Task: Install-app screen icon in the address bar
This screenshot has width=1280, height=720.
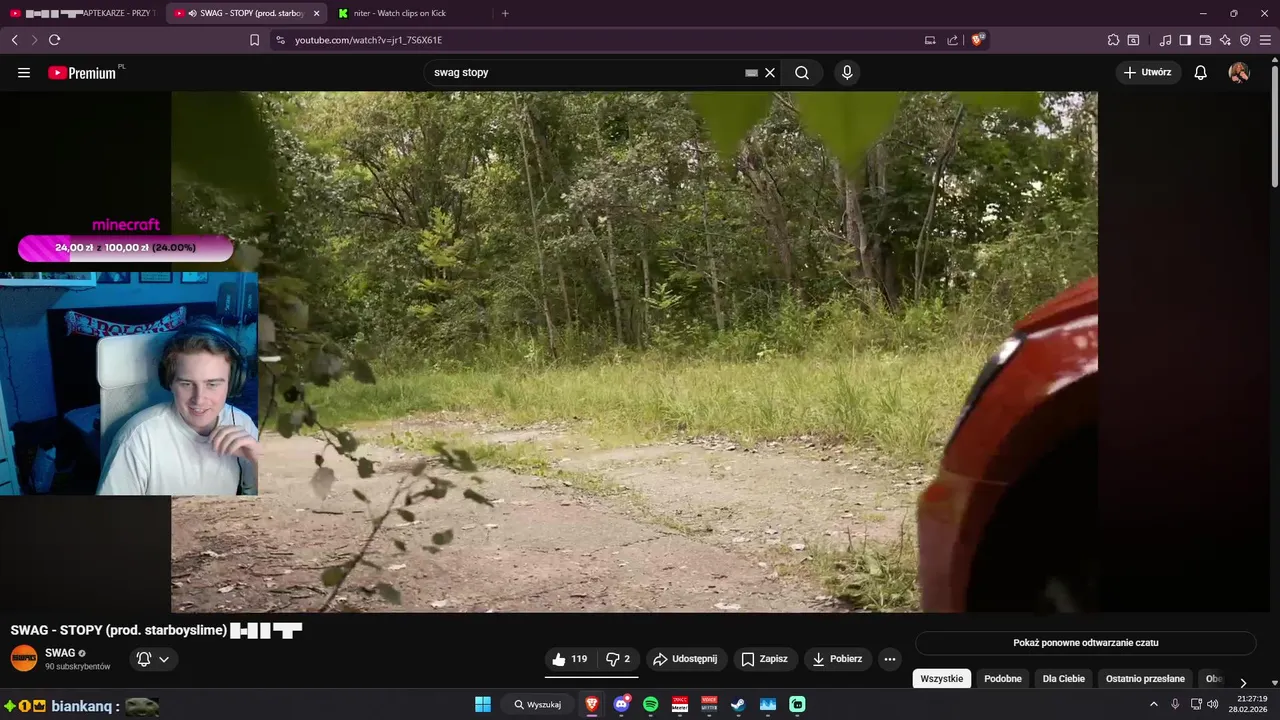Action: (x=930, y=40)
